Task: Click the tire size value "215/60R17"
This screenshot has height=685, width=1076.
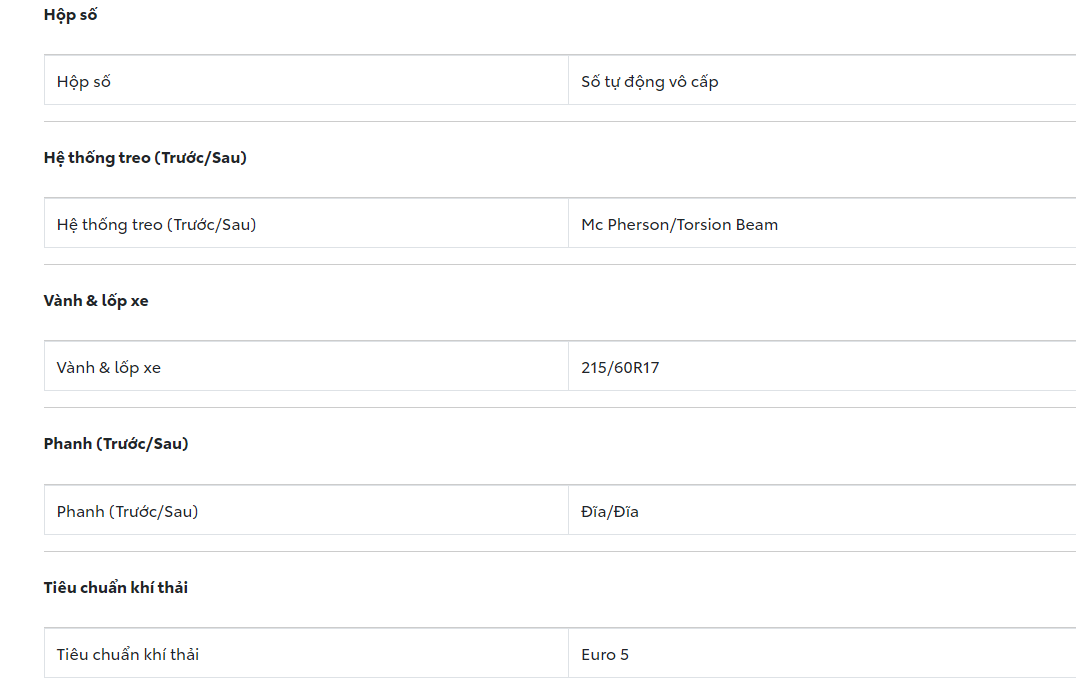Action: click(620, 368)
